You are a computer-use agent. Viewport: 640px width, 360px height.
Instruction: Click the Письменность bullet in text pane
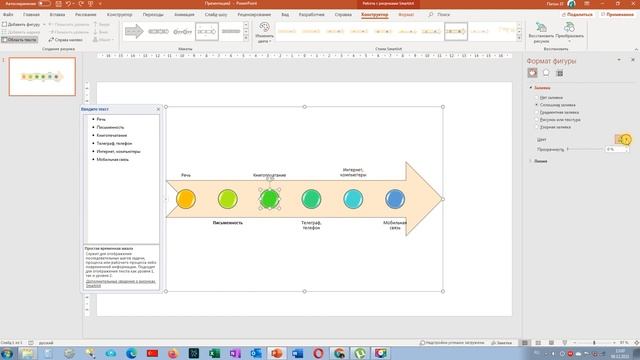click(110, 127)
